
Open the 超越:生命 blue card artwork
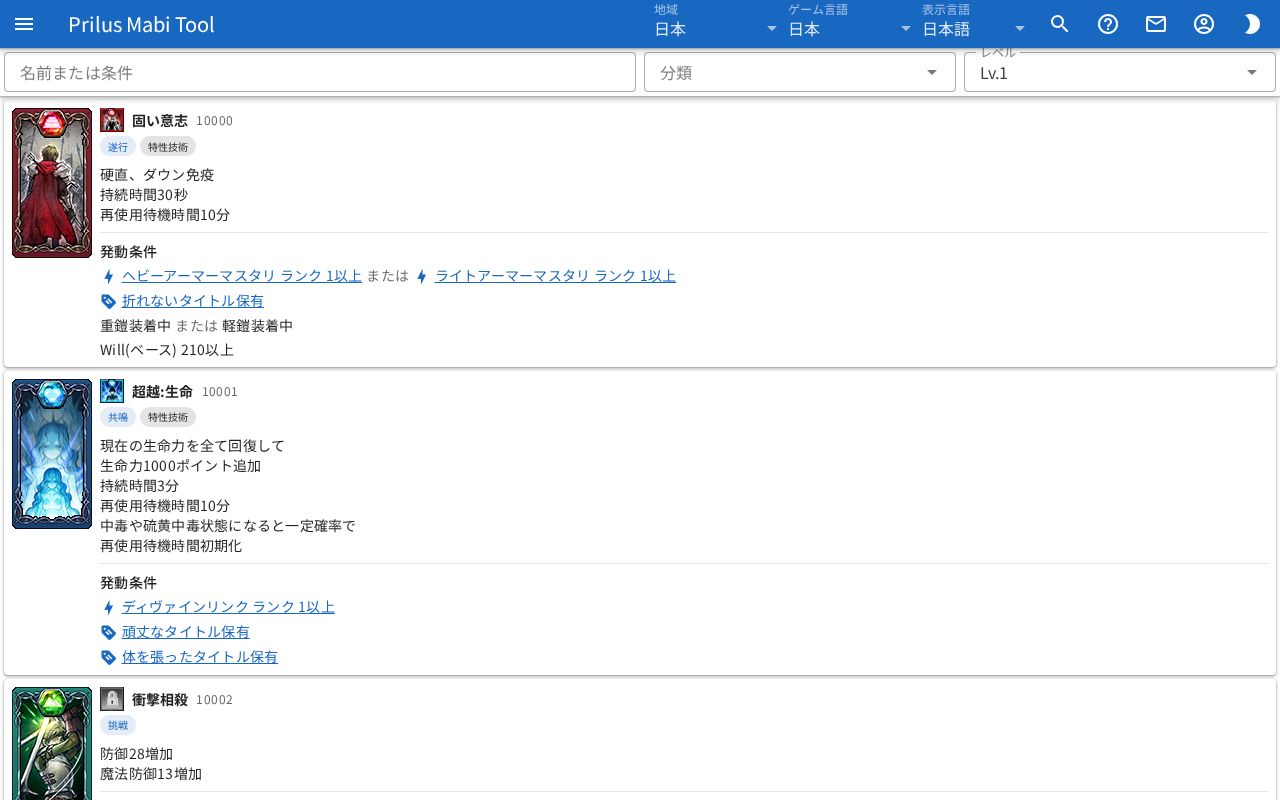52,454
